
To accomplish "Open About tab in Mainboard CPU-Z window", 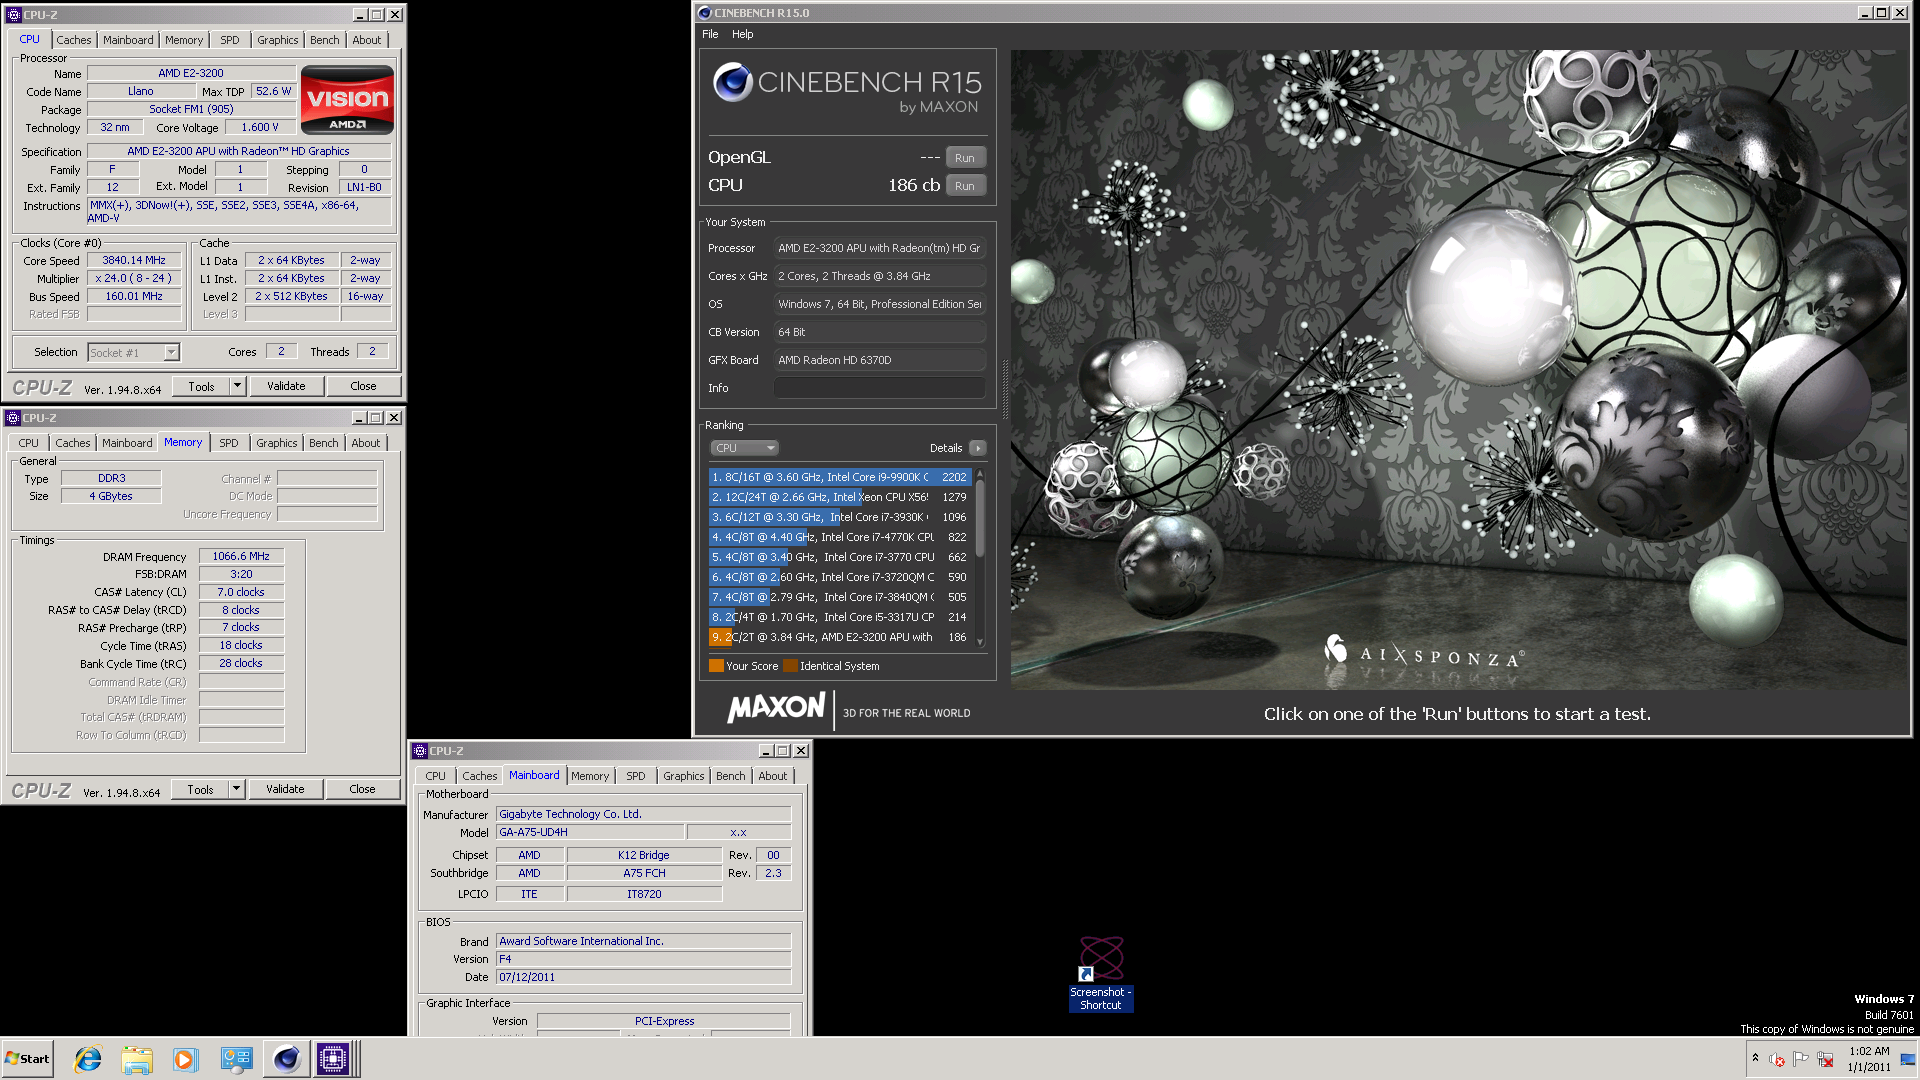I will coord(773,776).
